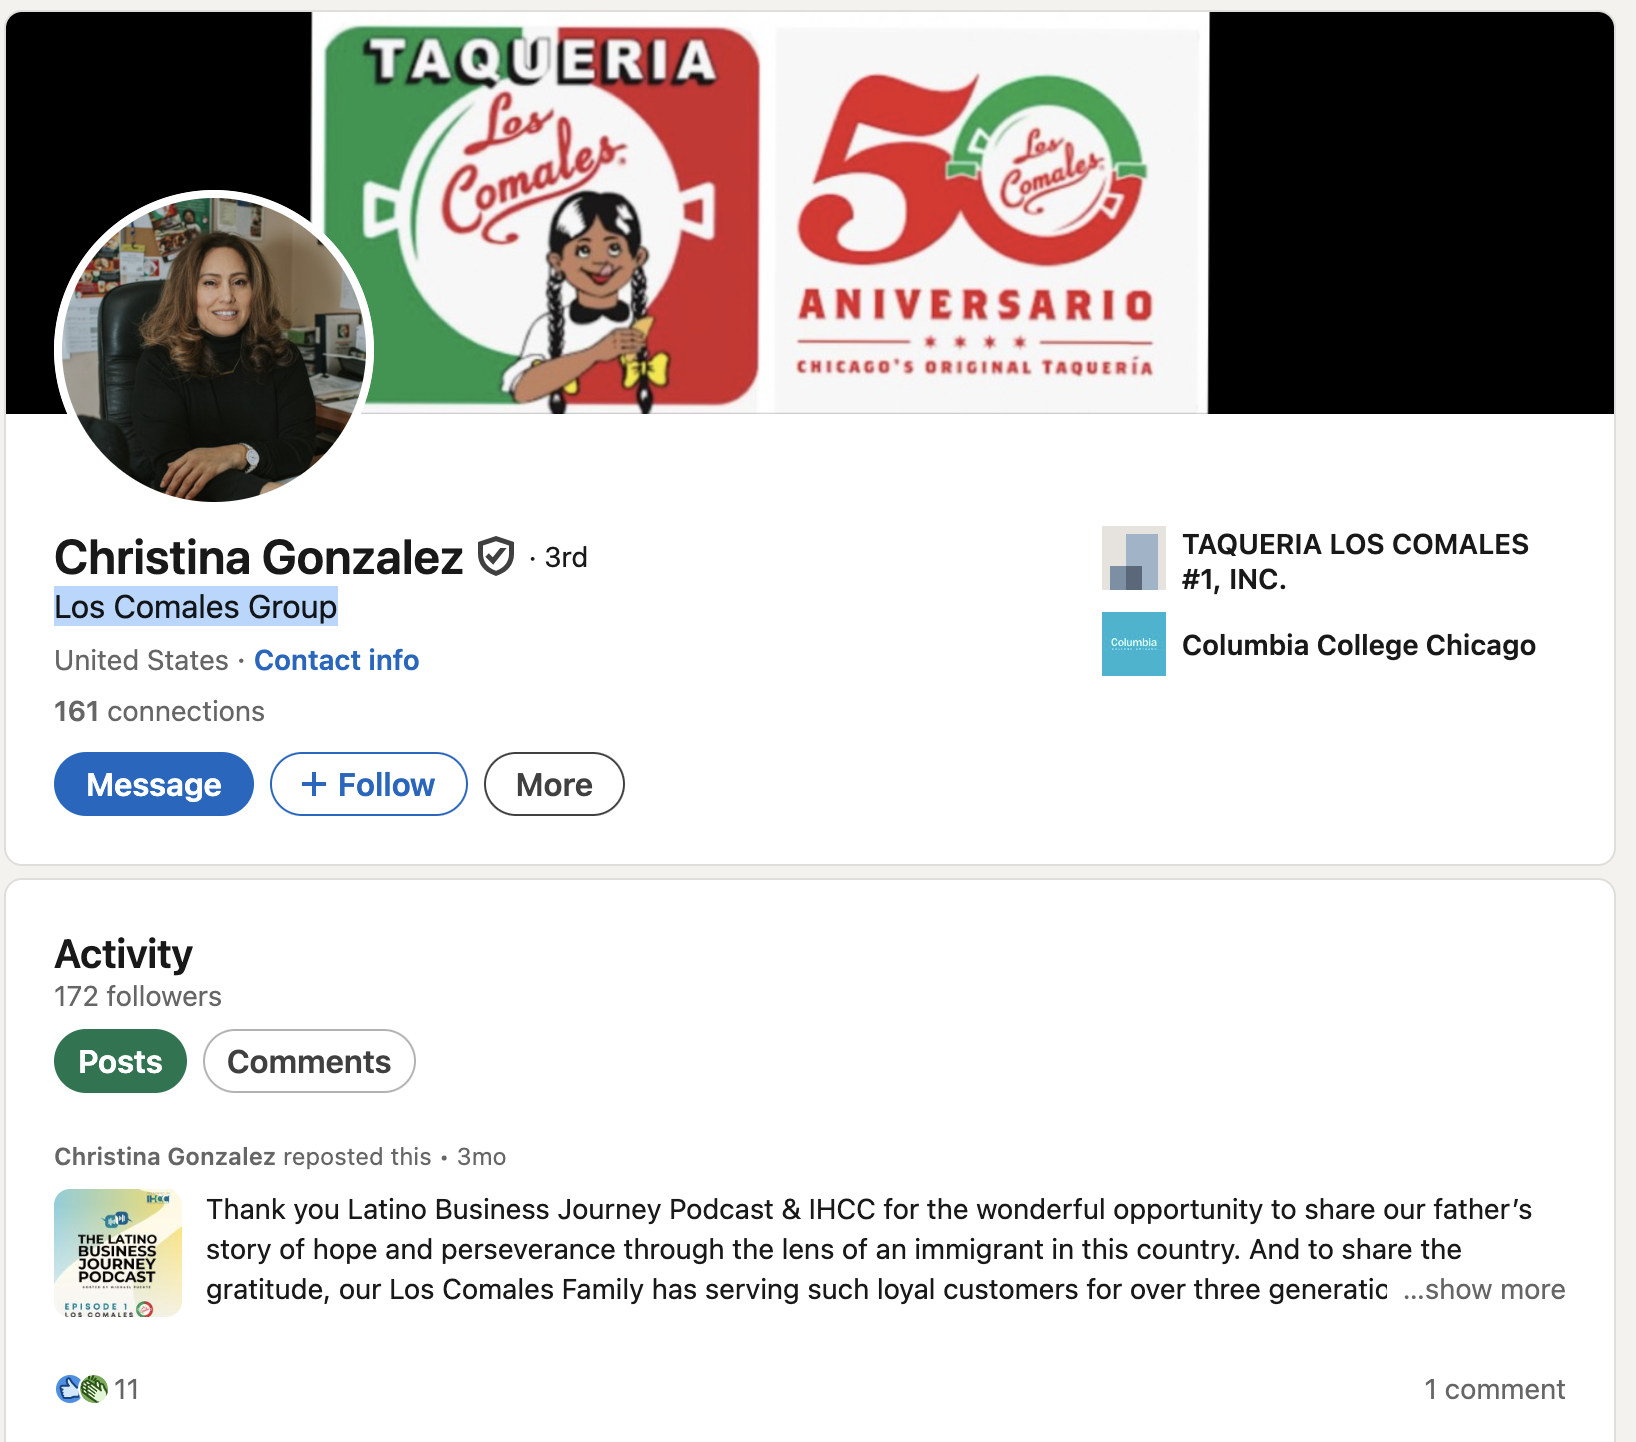Click the Taqueria Los Comales company logo
This screenshot has width=1636, height=1442.
(x=1134, y=560)
